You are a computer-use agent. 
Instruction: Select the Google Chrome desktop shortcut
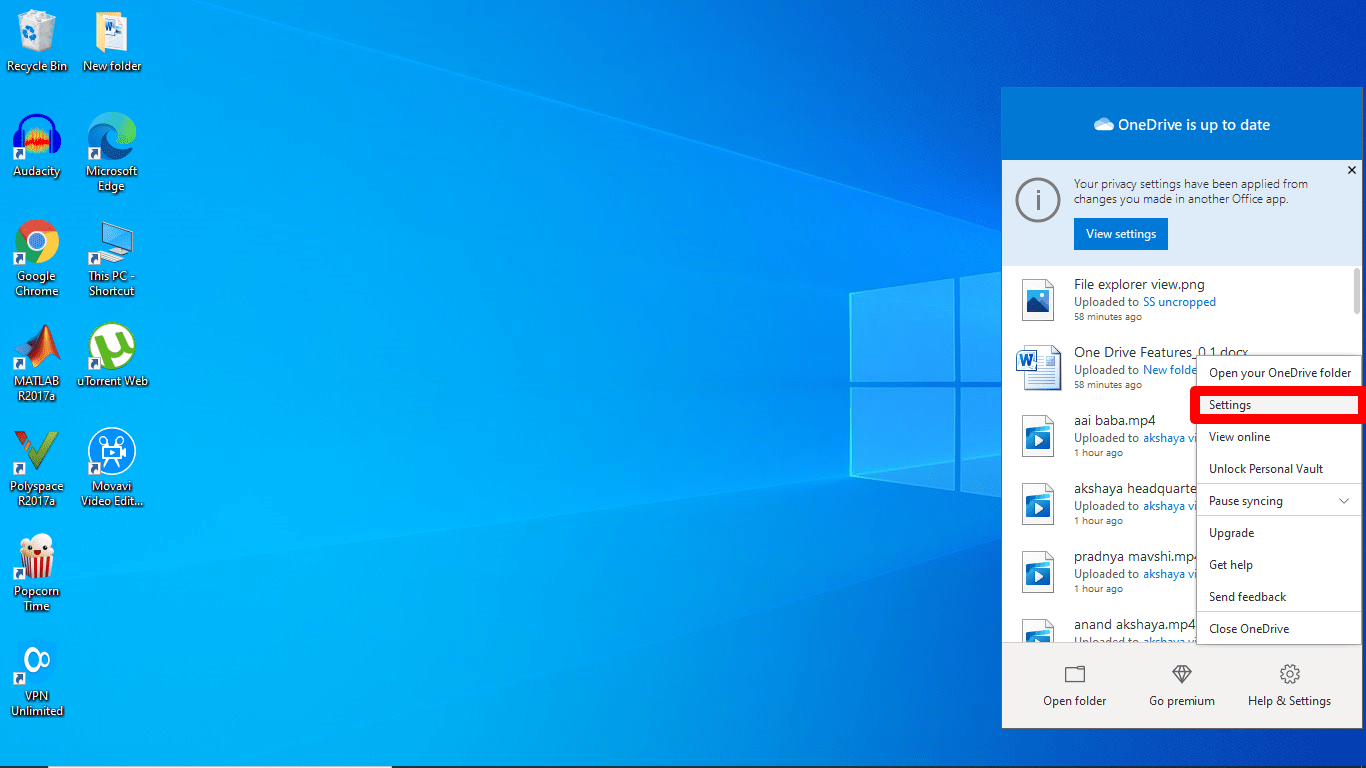(x=37, y=258)
